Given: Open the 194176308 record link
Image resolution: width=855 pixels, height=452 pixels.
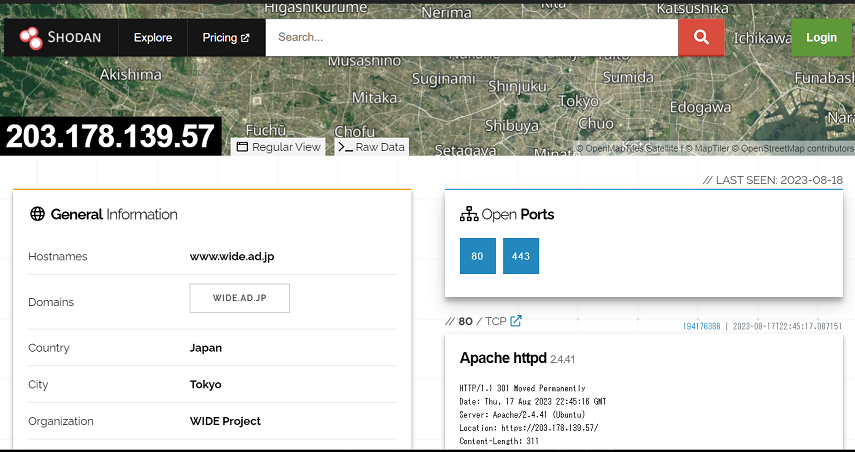Looking at the screenshot, I should pyautogui.click(x=702, y=326).
